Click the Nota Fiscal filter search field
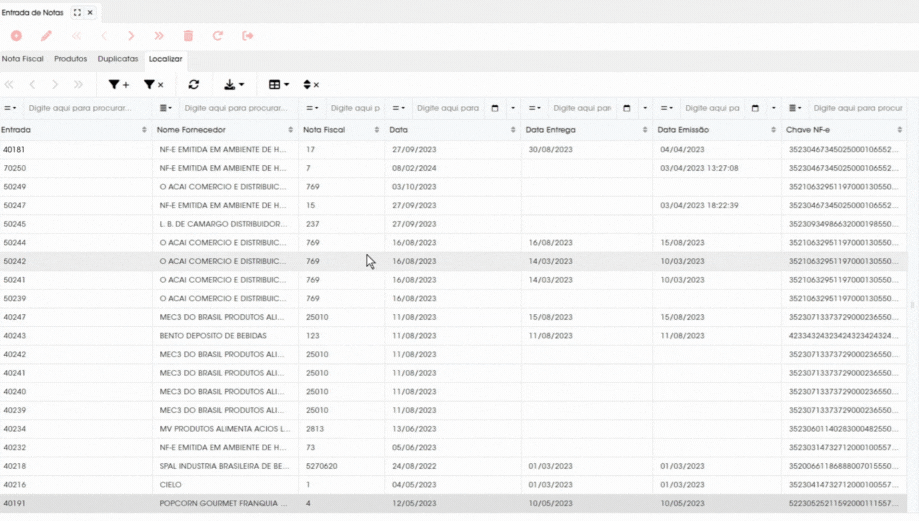 tap(355, 108)
